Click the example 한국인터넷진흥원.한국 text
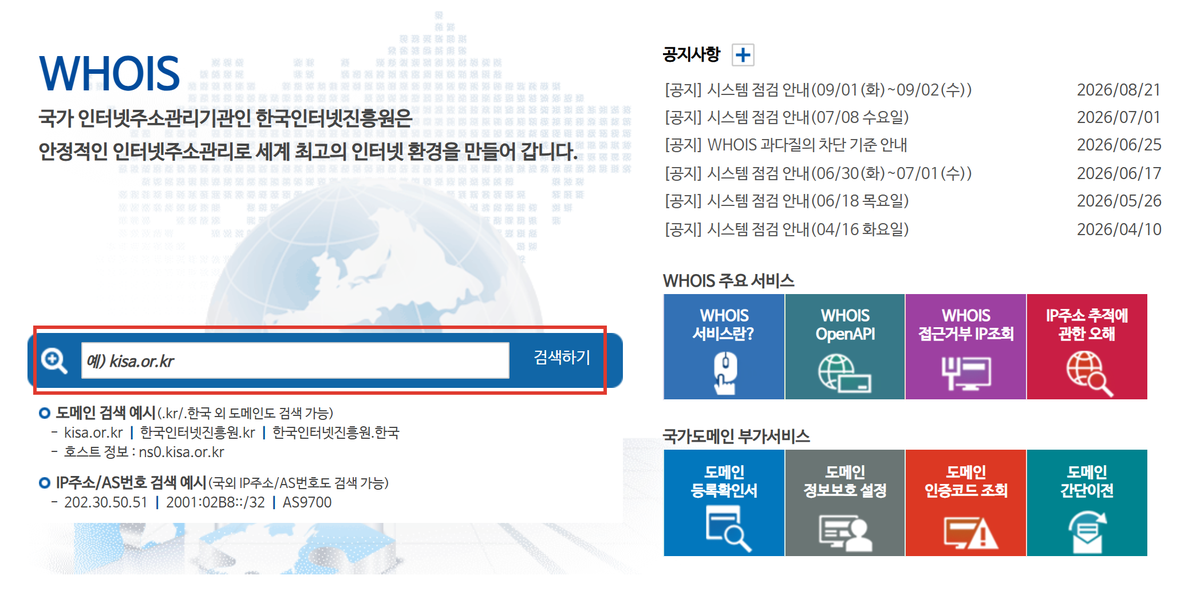This screenshot has height=595, width=1200. pyautogui.click(x=335, y=433)
